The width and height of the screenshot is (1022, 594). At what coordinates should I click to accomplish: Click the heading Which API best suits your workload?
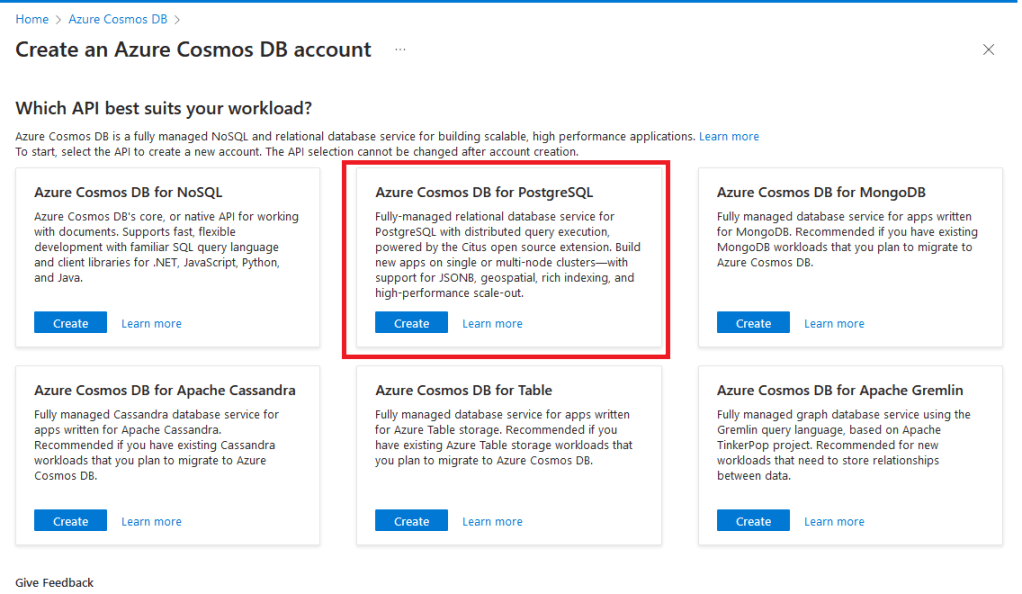pos(164,108)
